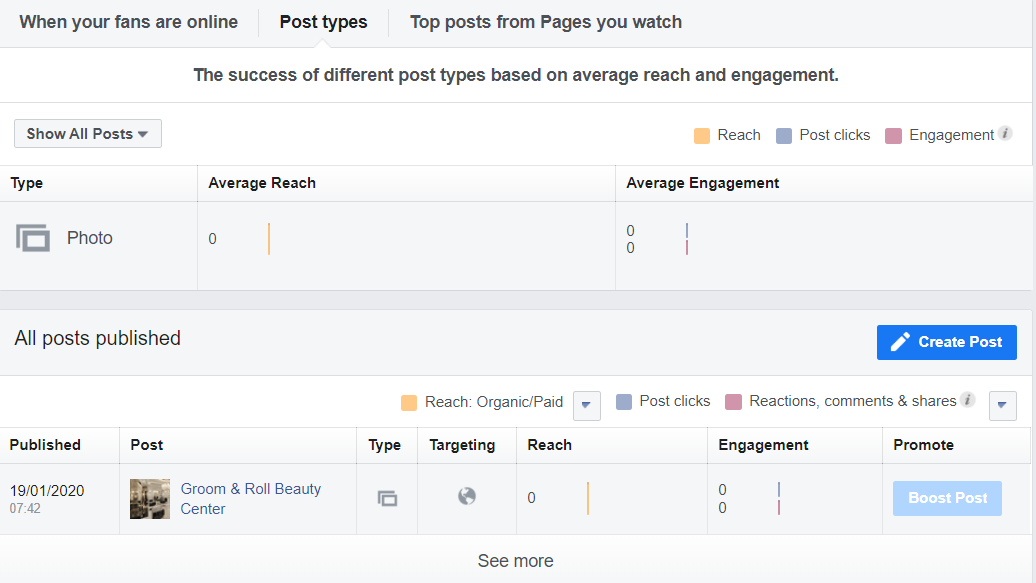
Task: Expand the Reach: Organic/Paid dropdown arrow
Action: coord(586,405)
